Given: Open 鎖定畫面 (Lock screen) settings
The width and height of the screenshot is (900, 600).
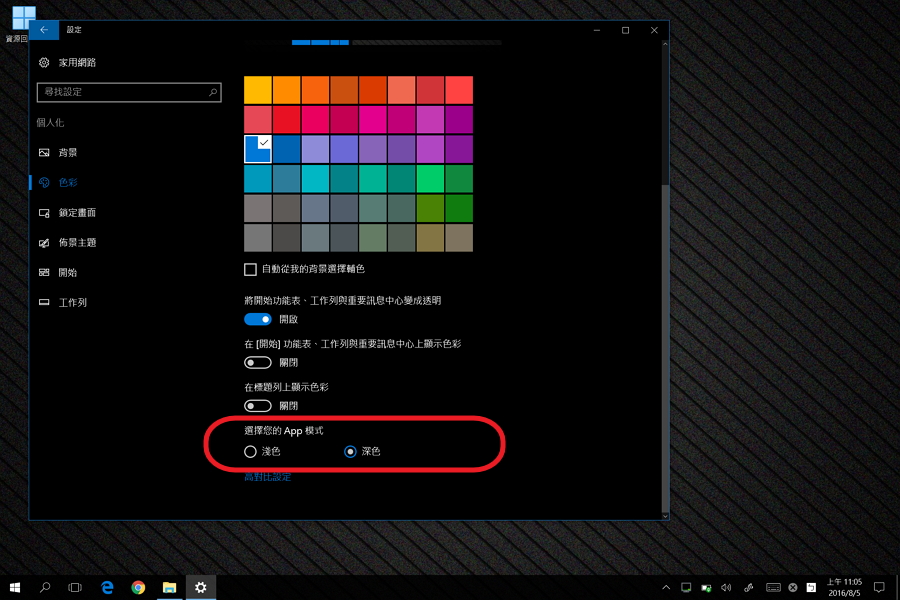Looking at the screenshot, I should (x=75, y=212).
